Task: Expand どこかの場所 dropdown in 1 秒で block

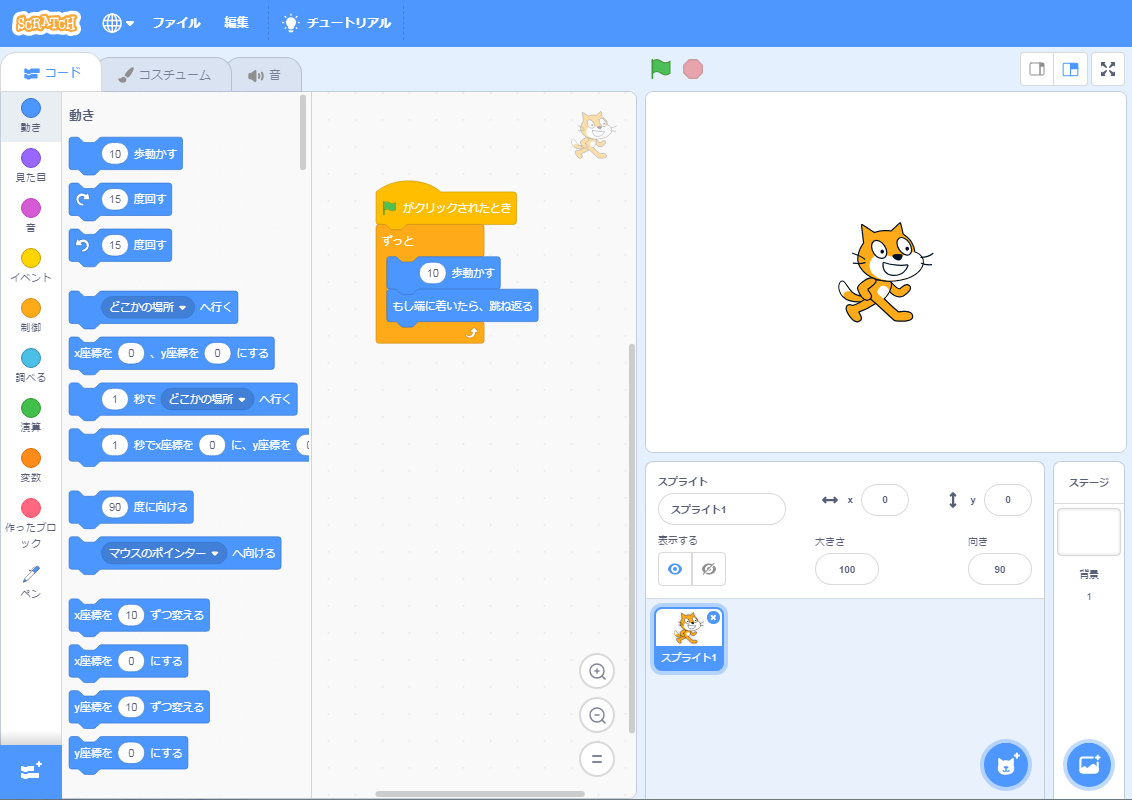Action: [x=207, y=399]
